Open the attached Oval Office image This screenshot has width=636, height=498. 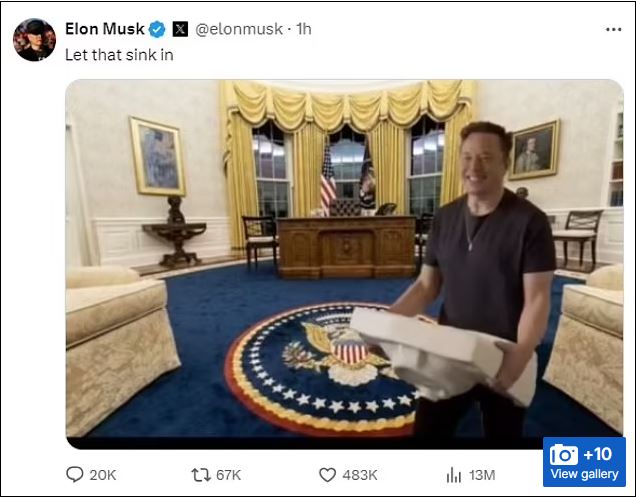344,264
